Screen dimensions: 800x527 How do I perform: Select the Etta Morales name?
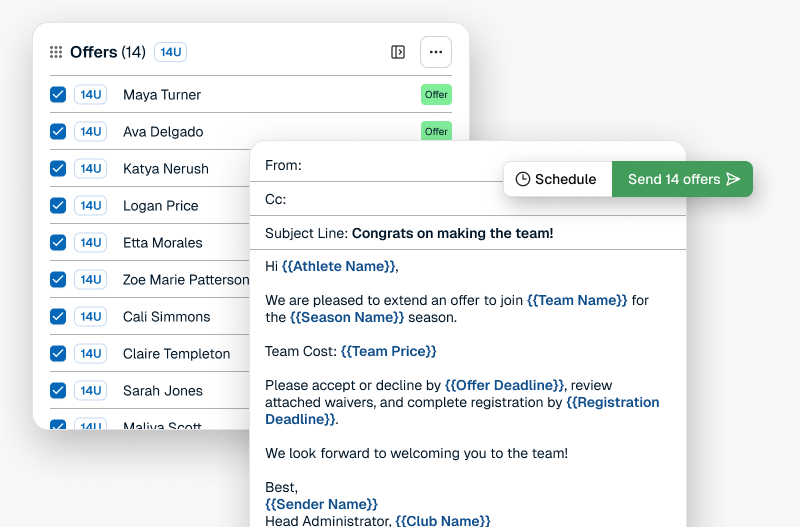[x=163, y=243]
